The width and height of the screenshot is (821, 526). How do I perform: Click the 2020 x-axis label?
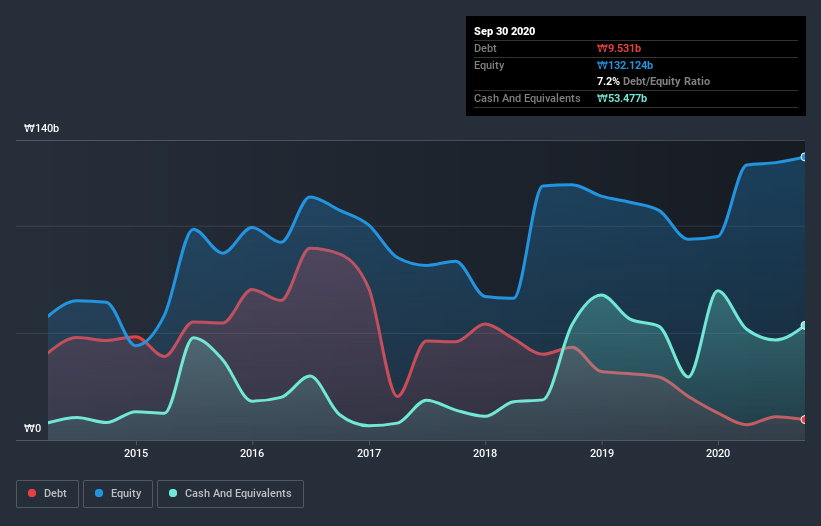click(x=718, y=453)
